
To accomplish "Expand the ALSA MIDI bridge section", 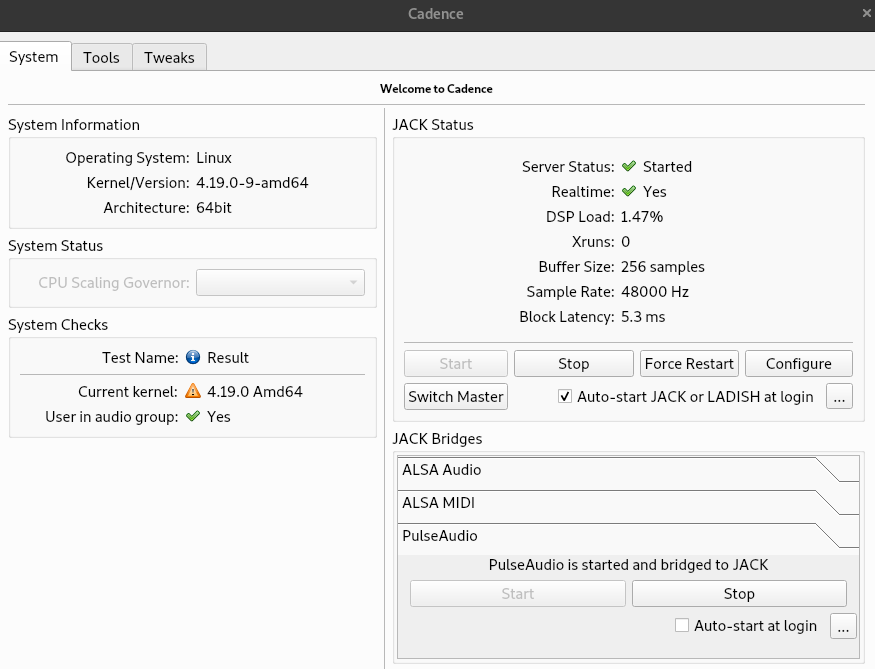I will click(x=628, y=503).
